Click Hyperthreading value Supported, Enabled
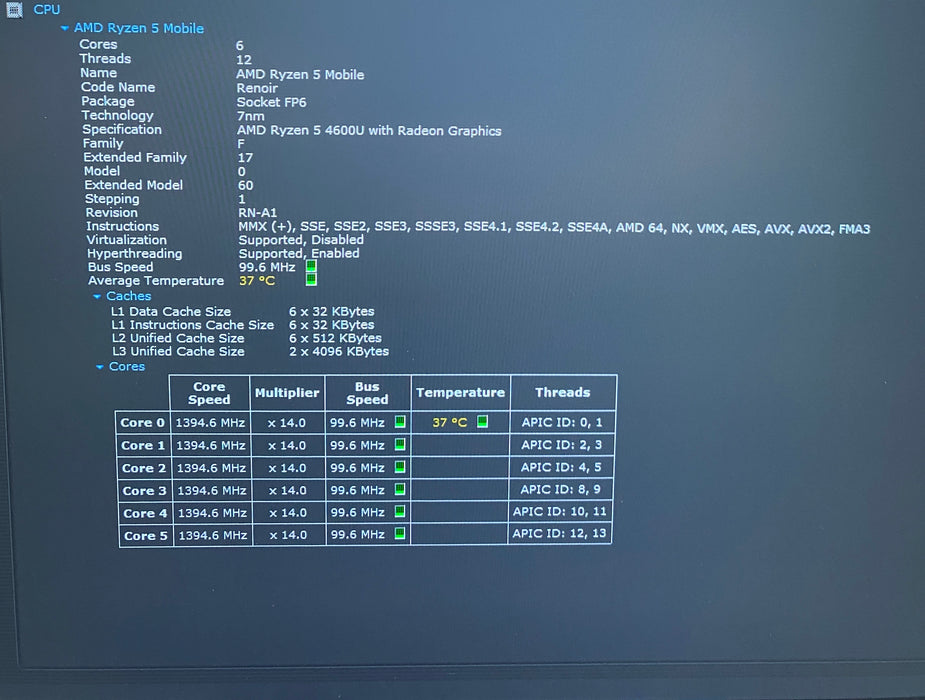The image size is (925, 700). [299, 254]
